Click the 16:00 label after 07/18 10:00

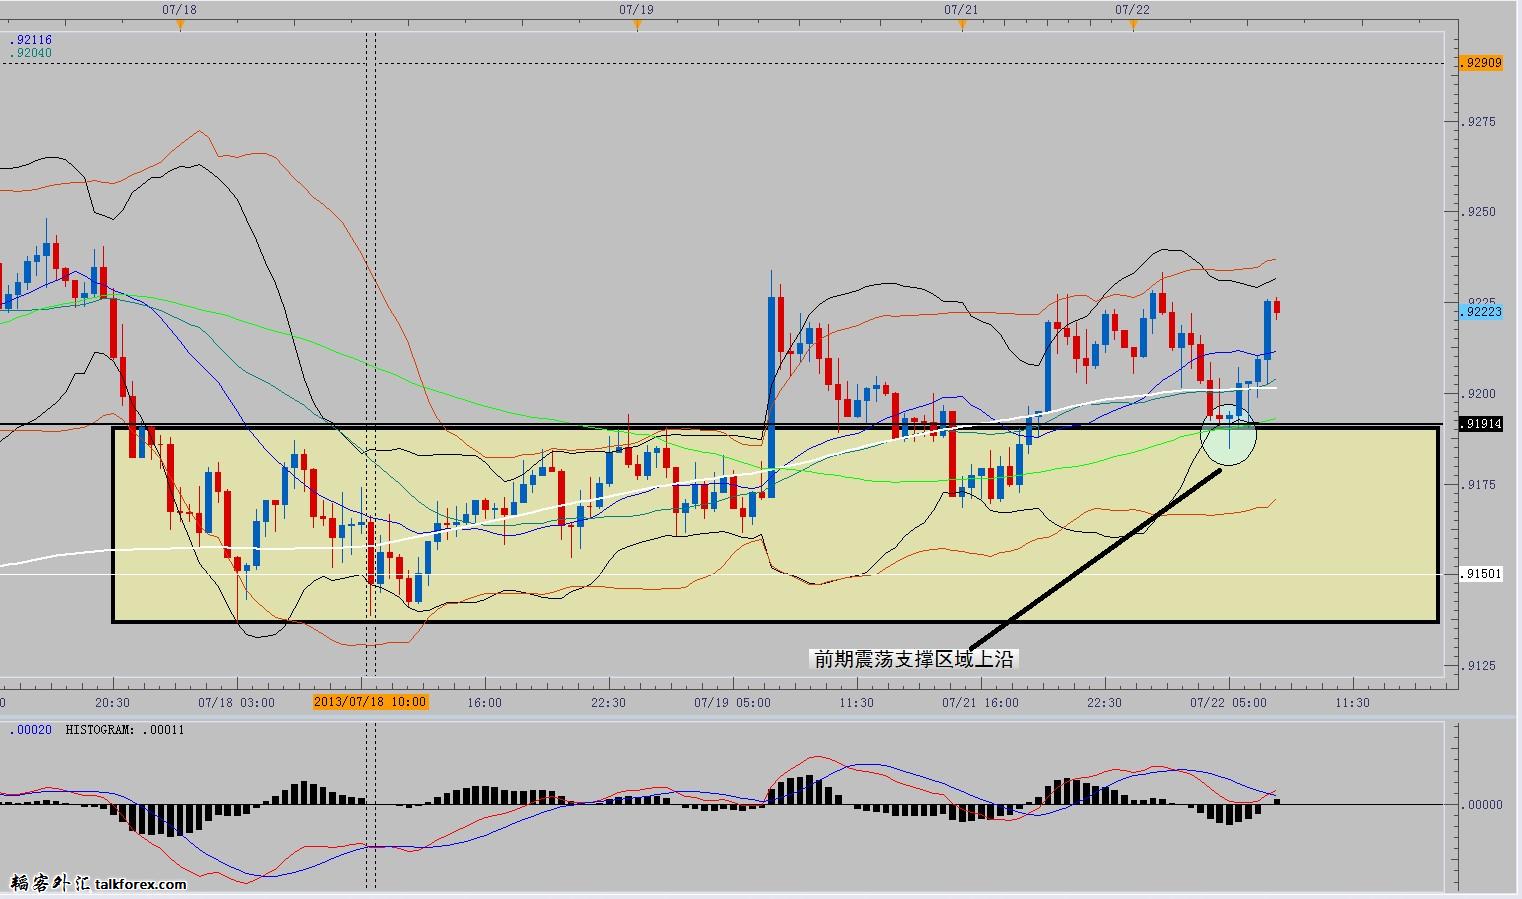coord(484,702)
